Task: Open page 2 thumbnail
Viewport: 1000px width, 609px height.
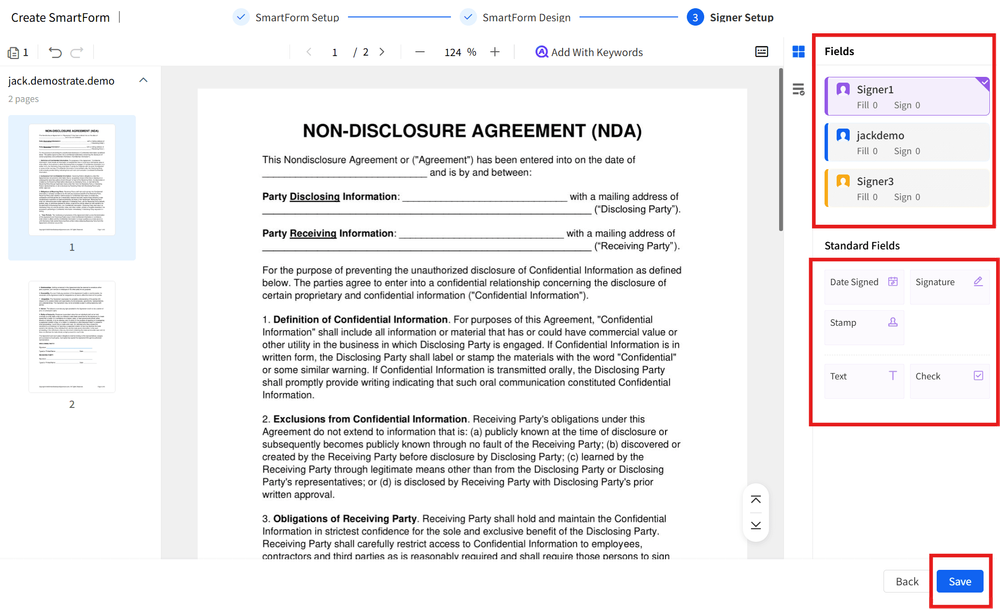Action: [72, 336]
